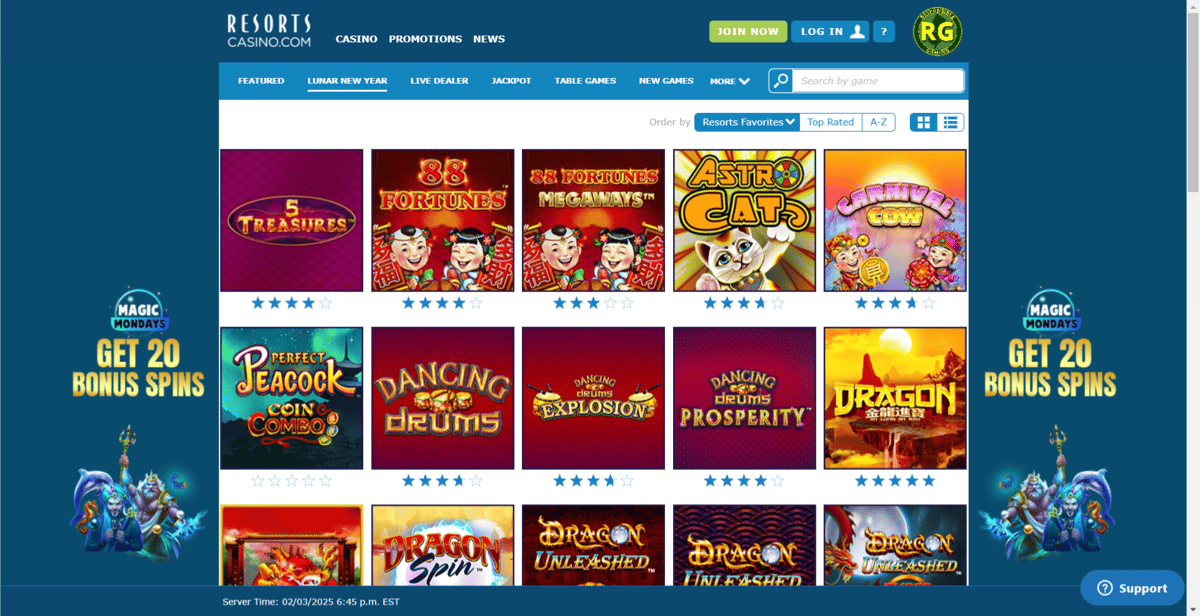This screenshot has width=1200, height=616.
Task: Open the Astro Cat game thumbnail
Action: [744, 220]
